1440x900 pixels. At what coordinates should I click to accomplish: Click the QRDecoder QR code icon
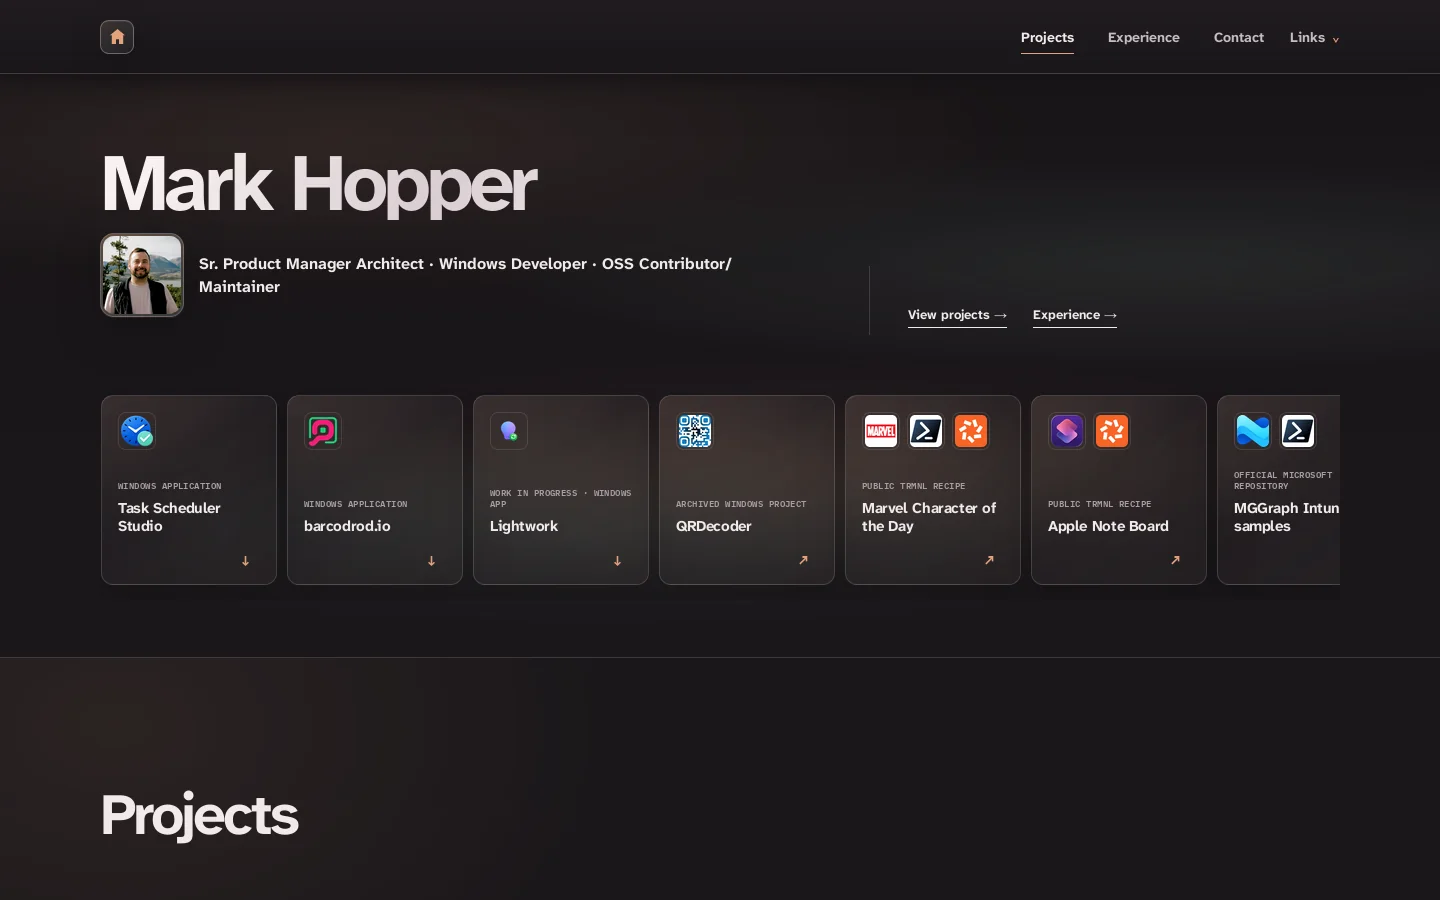tap(695, 431)
